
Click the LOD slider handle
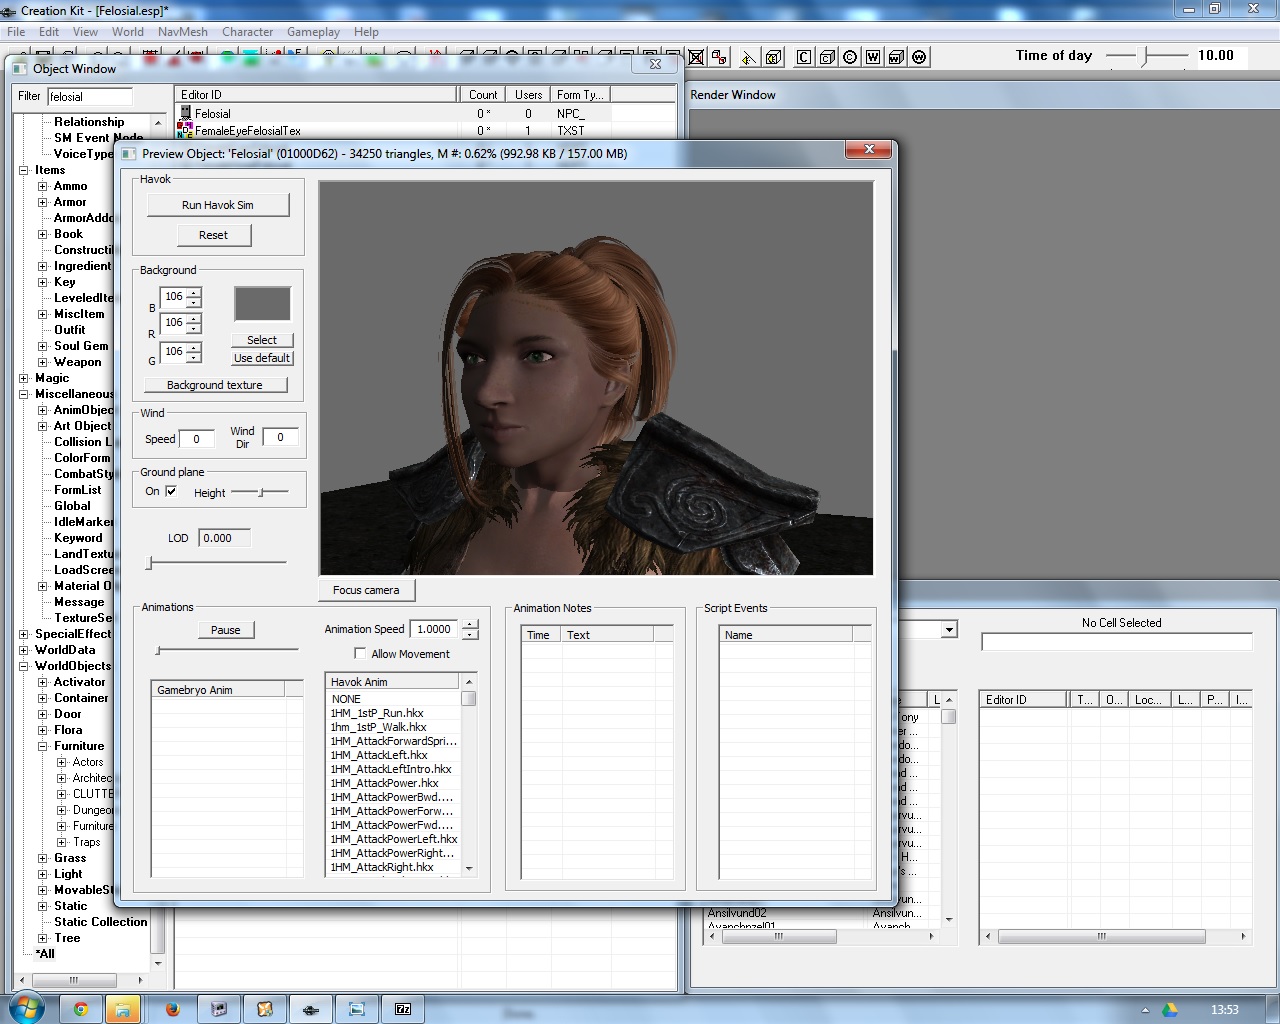150,563
